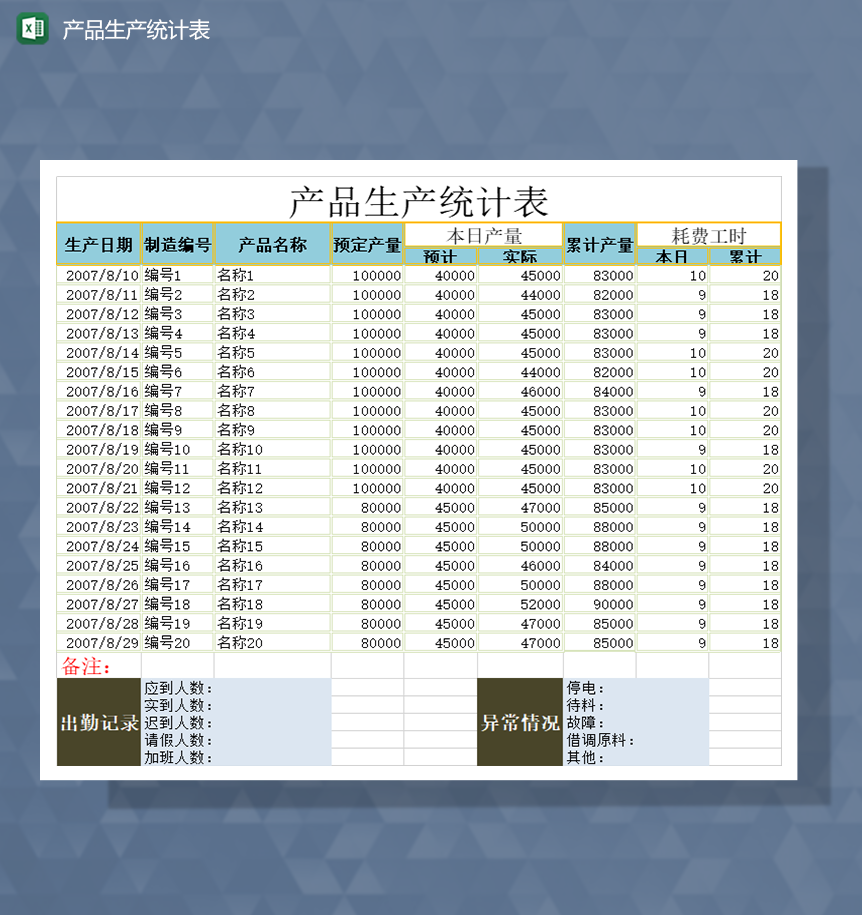
Task: Click the 制造编号 column header
Action: point(176,243)
